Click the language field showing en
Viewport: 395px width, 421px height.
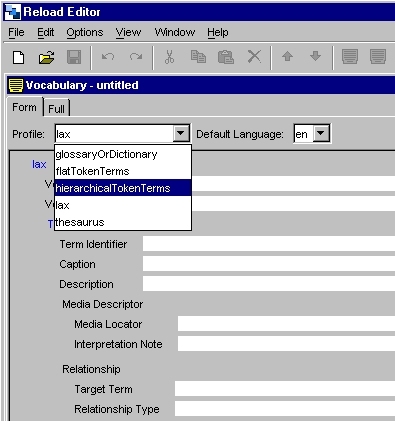coord(304,134)
